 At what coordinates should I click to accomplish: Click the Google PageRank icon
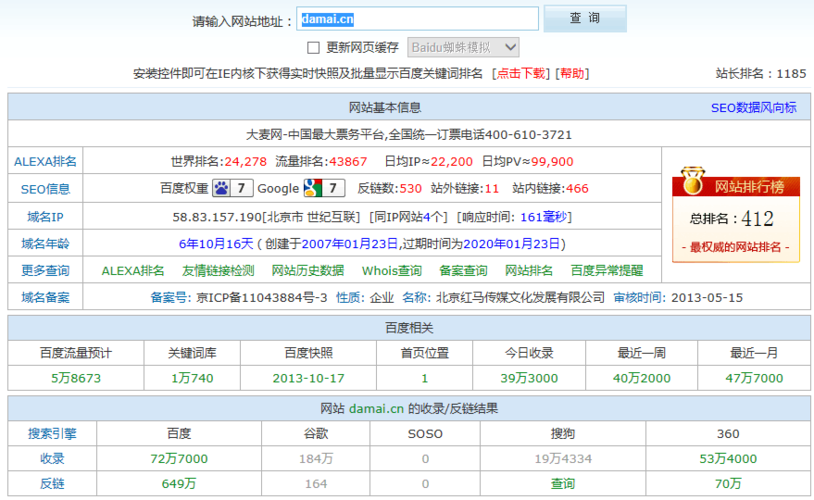pyautogui.click(x=324, y=188)
